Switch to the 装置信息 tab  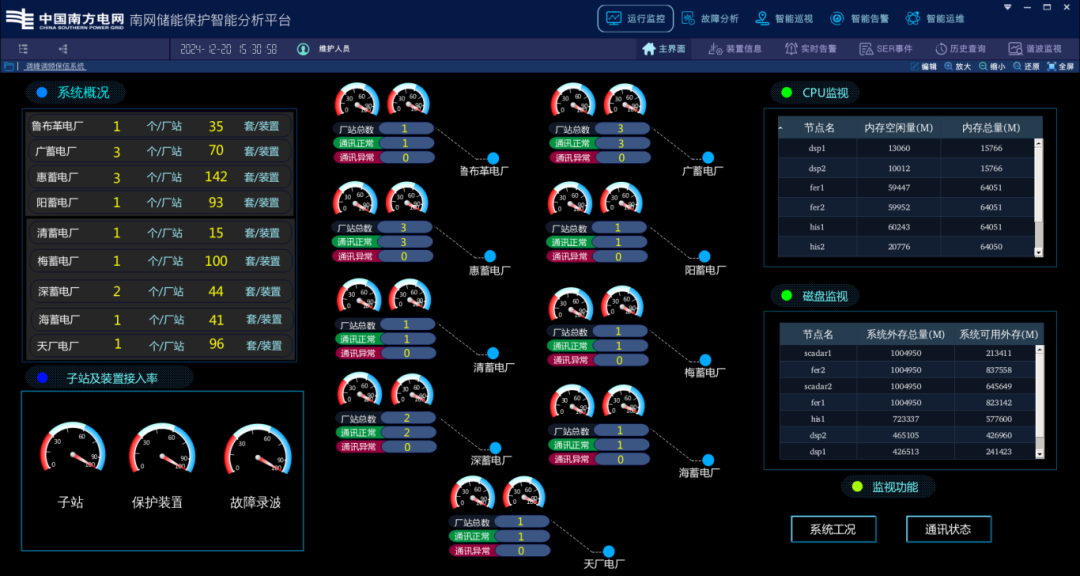(736, 49)
